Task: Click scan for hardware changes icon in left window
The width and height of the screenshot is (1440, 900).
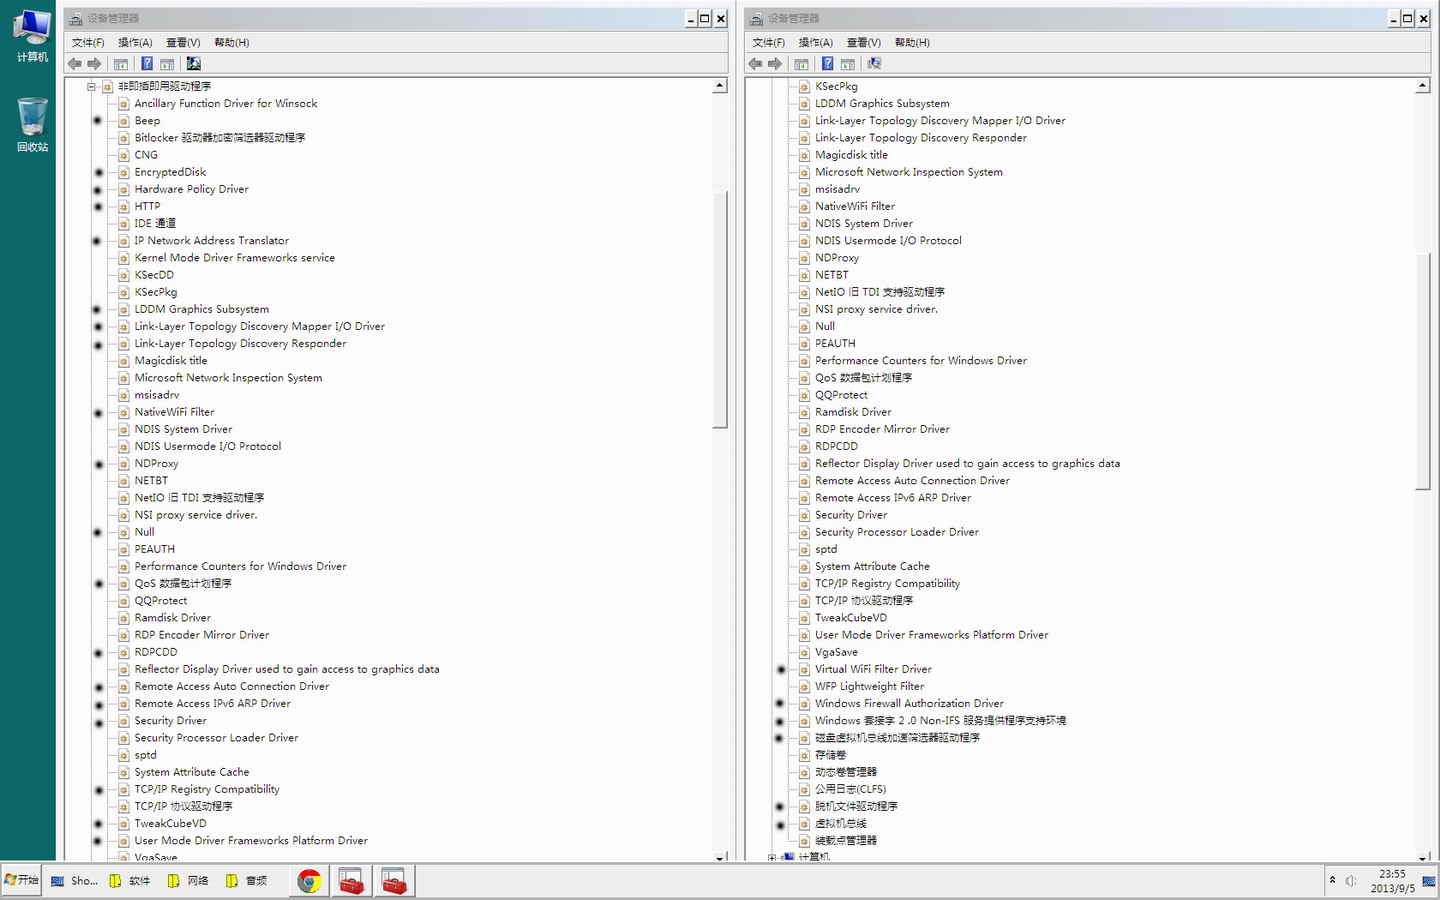Action: tap(194, 64)
